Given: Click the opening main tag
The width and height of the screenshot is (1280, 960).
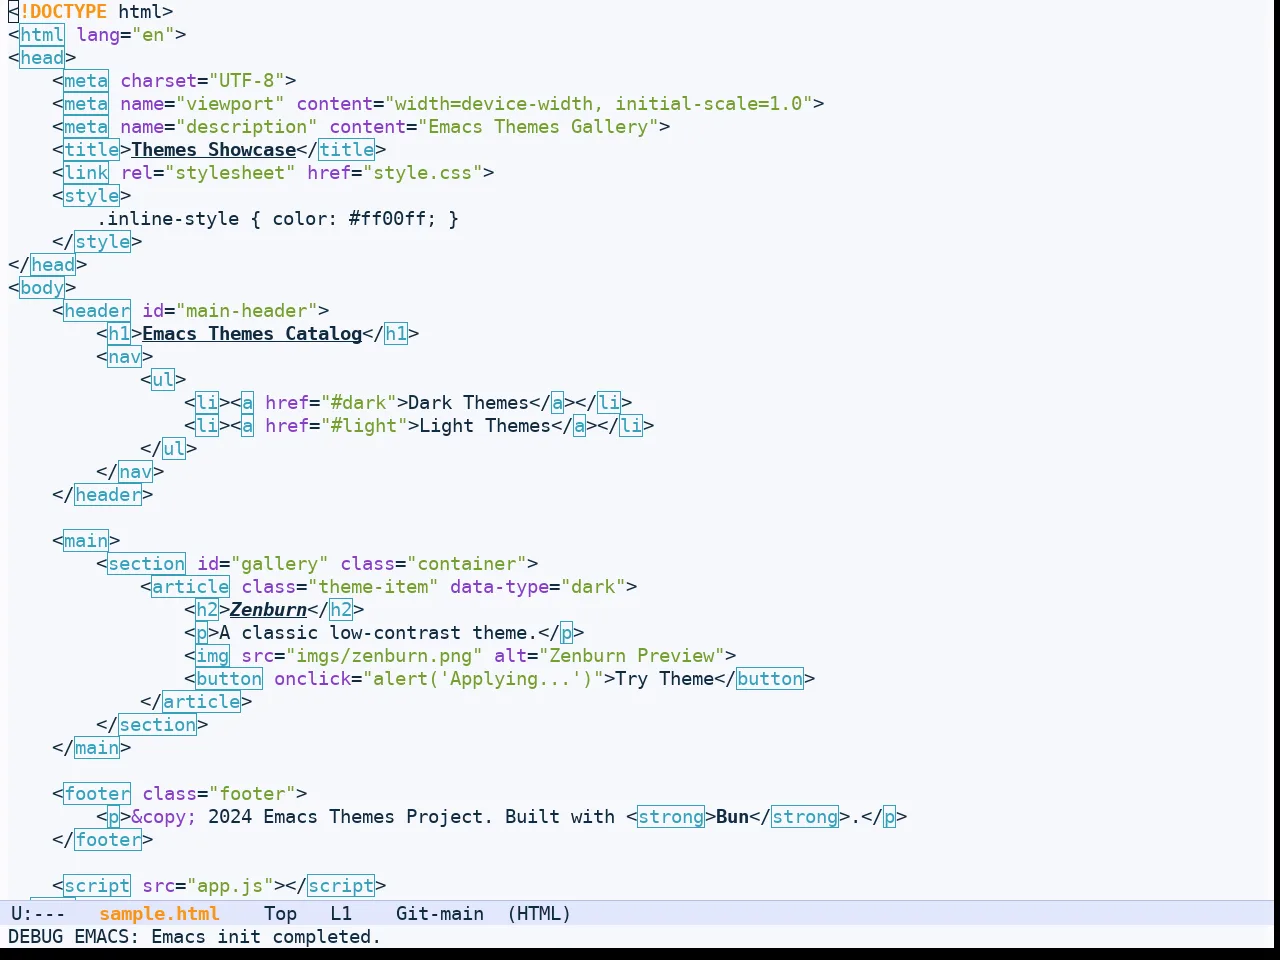Looking at the screenshot, I should pyautogui.click(x=86, y=541).
